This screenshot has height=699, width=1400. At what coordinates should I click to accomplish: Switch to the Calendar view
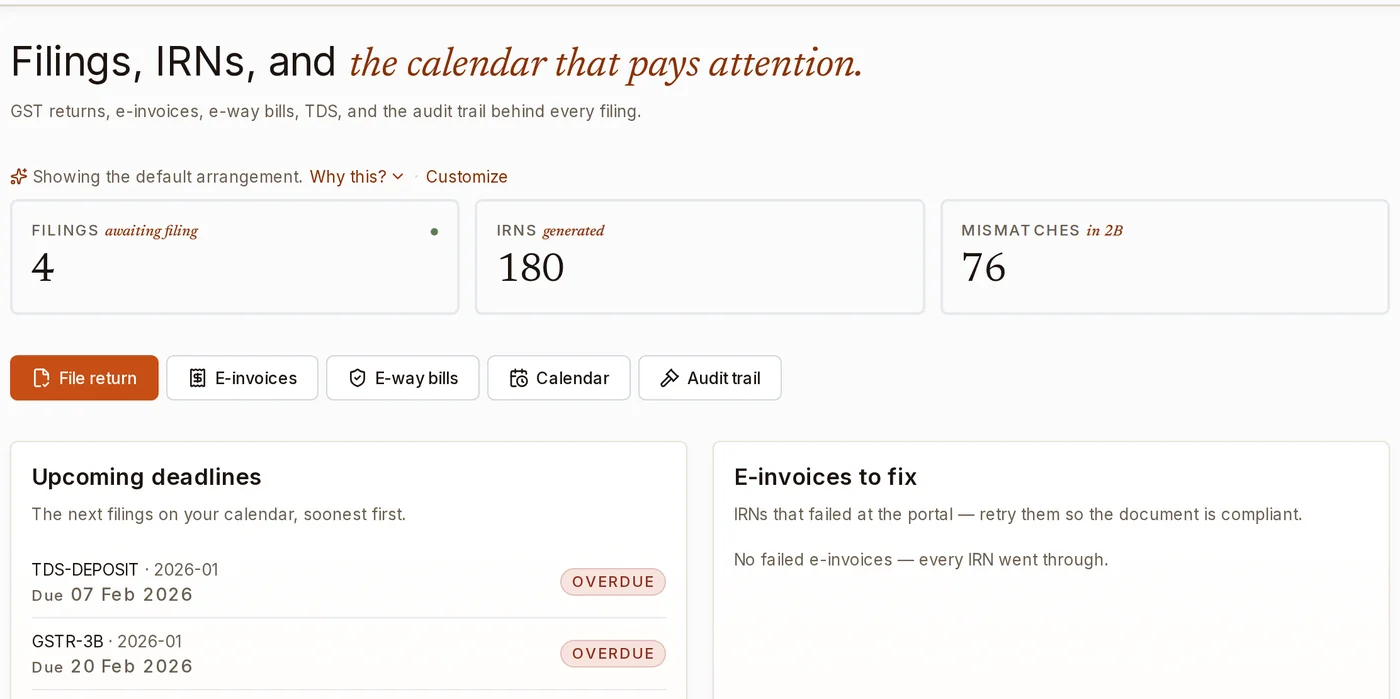pos(559,378)
